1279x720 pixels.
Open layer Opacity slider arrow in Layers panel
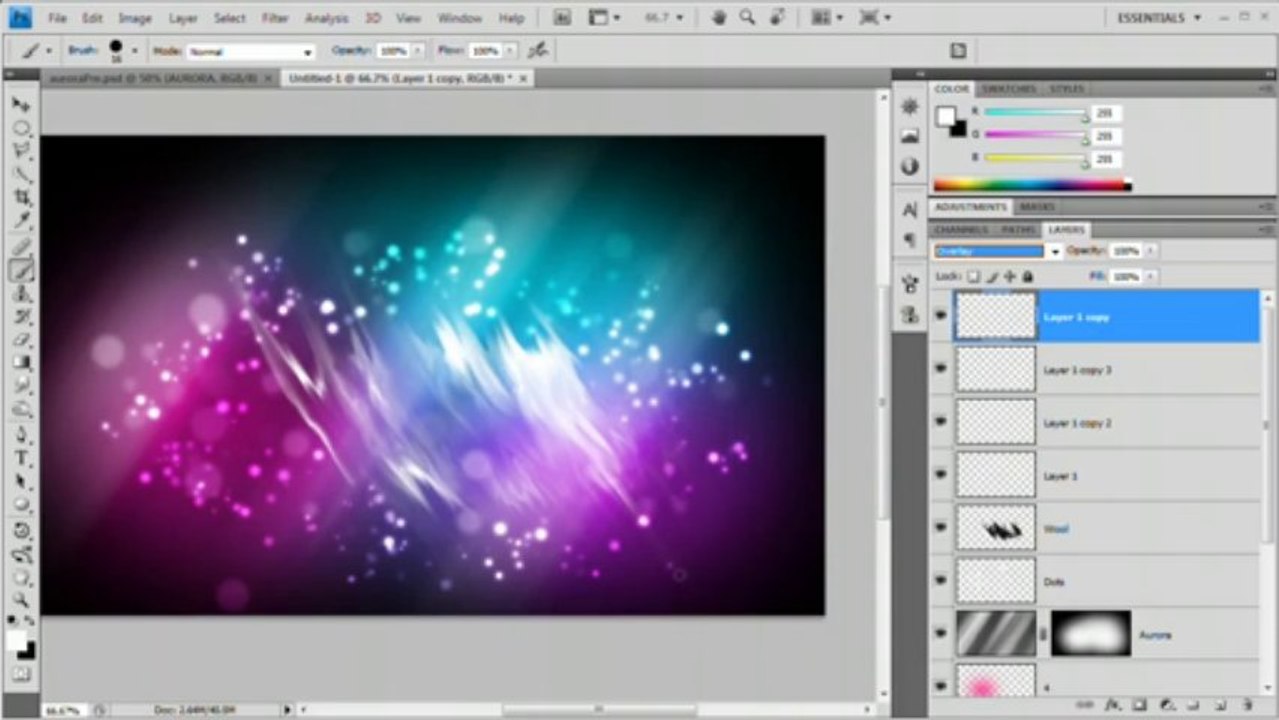[x=1150, y=251]
